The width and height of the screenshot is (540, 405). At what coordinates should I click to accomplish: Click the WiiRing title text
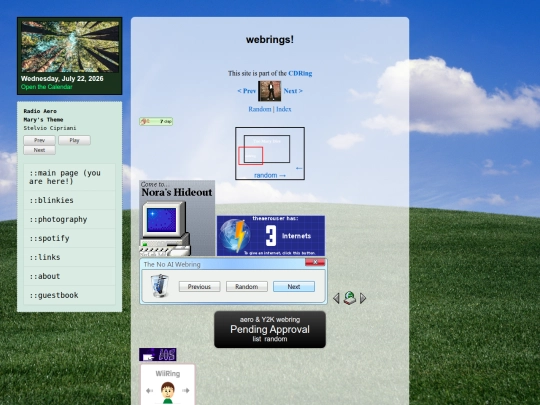coord(168,374)
